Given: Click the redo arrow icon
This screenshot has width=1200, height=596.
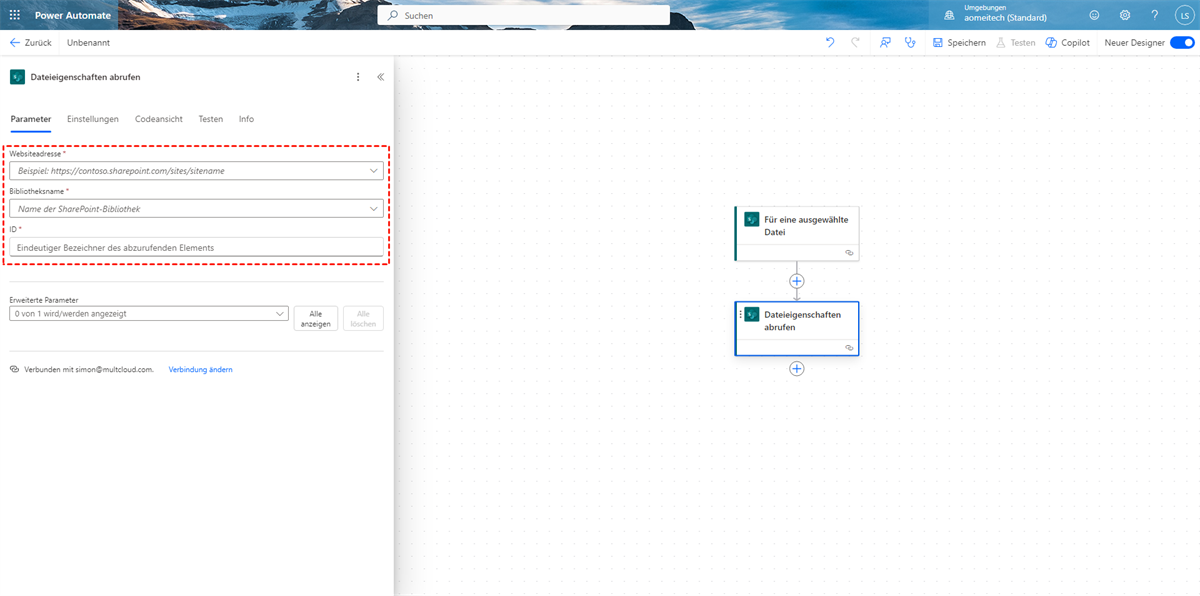Looking at the screenshot, I should pyautogui.click(x=855, y=43).
